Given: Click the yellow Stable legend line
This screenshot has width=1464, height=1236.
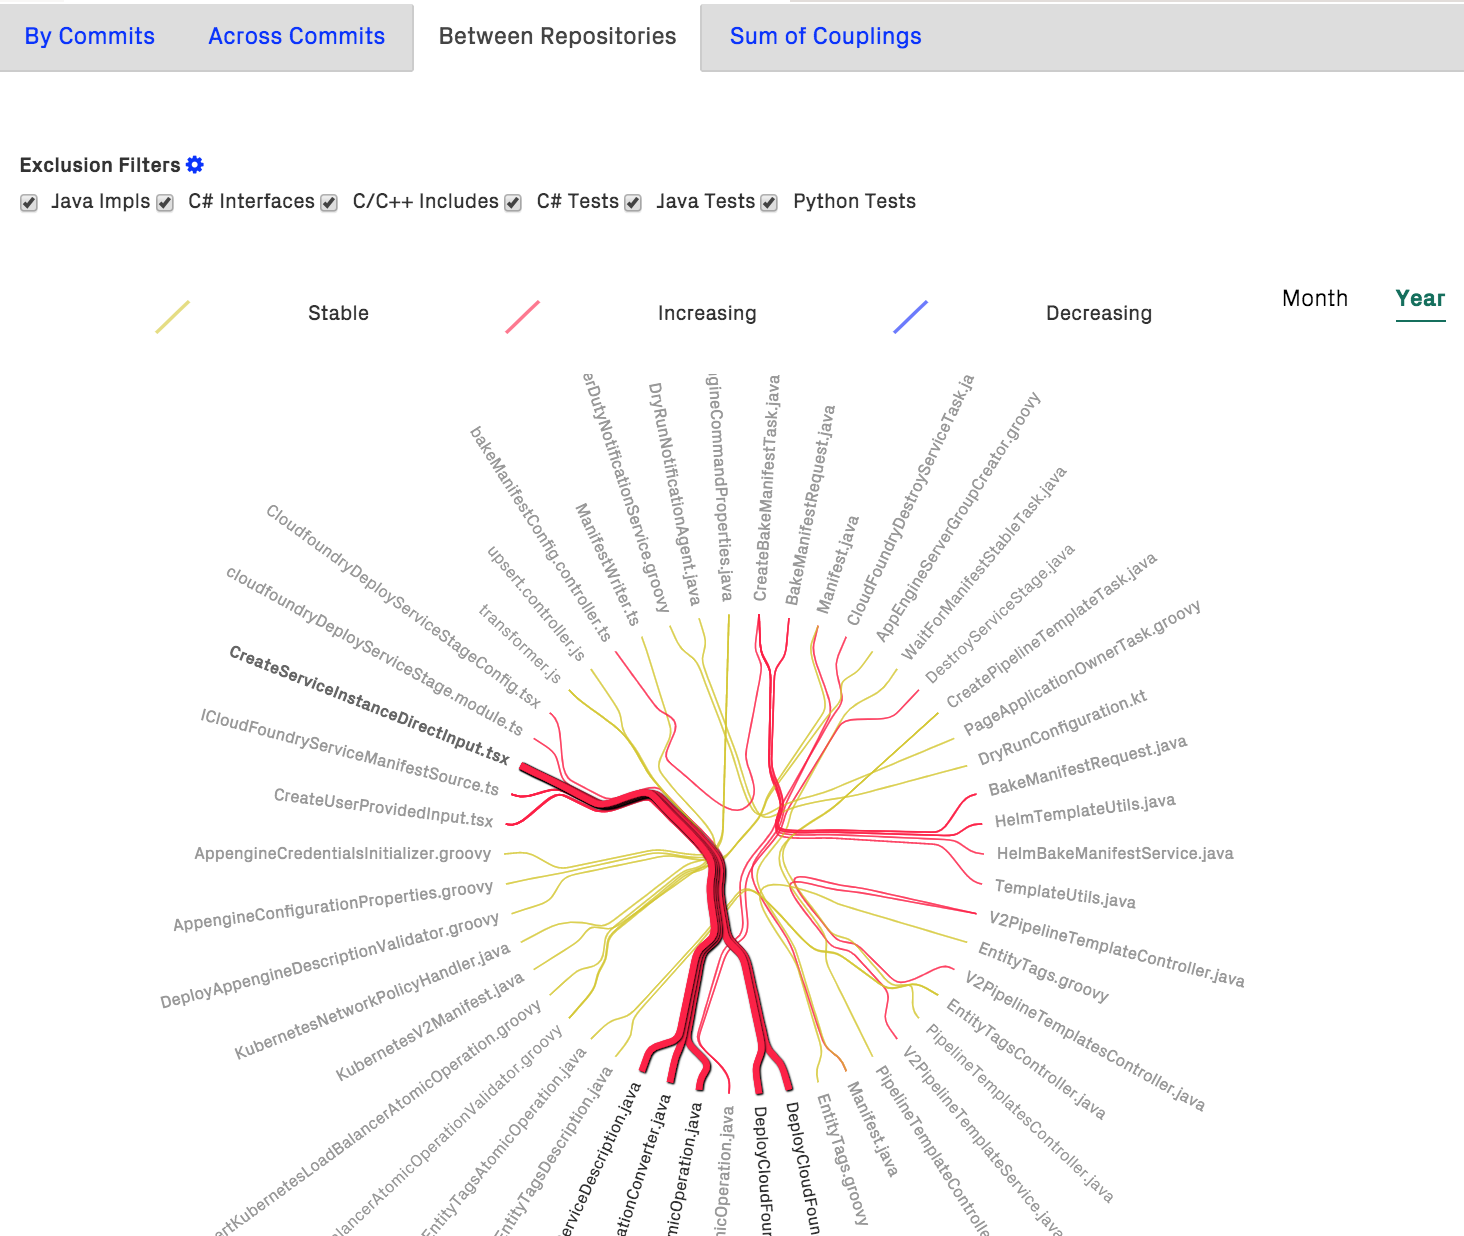Looking at the screenshot, I should click(172, 317).
